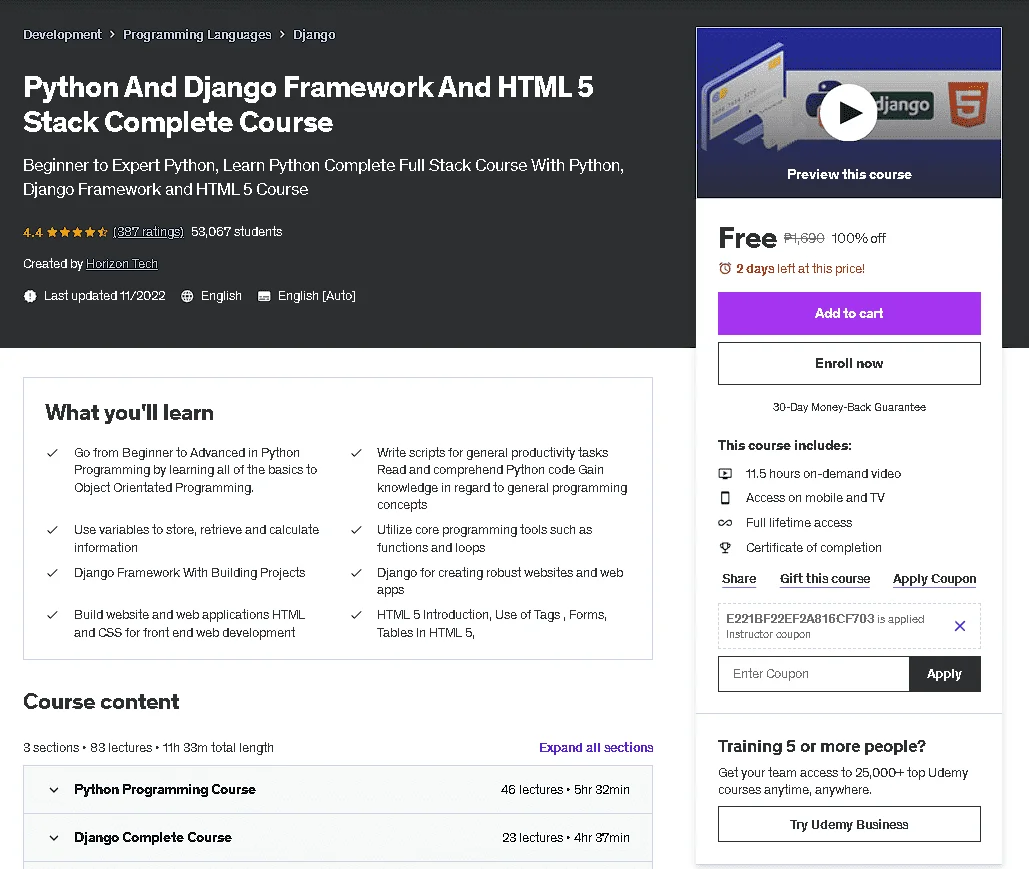
Task: Click checkmark beside Build website and web applications
Action: [52, 615]
